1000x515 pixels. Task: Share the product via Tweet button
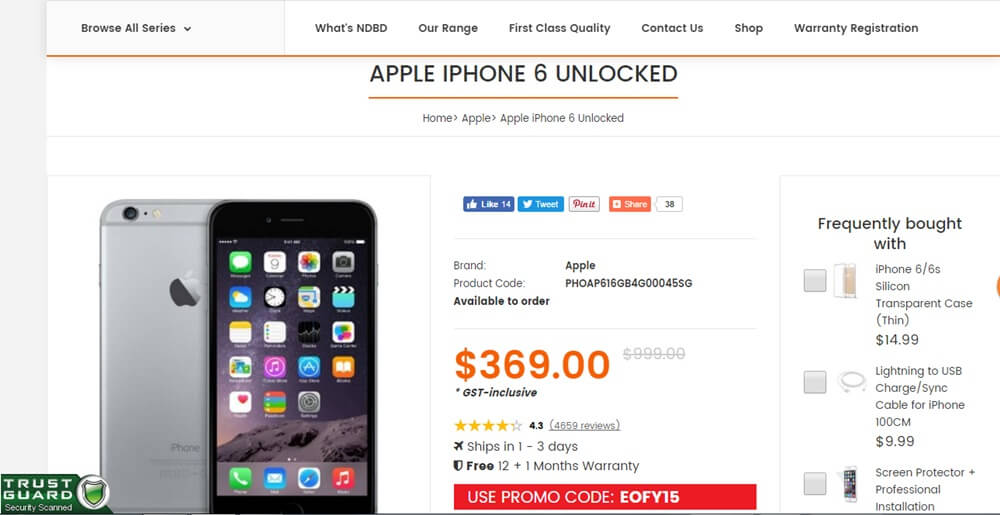(x=540, y=204)
